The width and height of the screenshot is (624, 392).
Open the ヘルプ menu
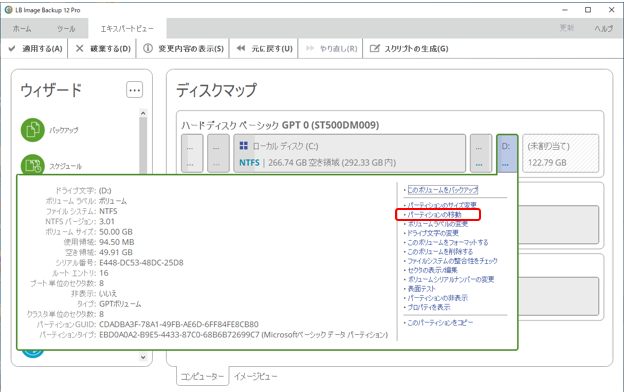(x=604, y=28)
